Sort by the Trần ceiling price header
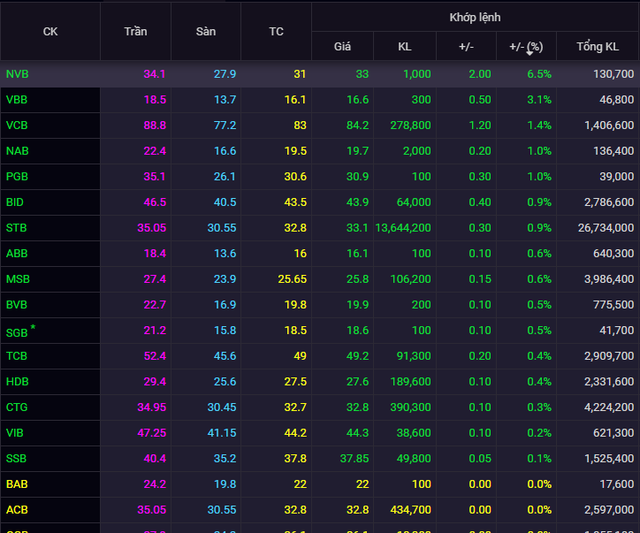The width and height of the screenshot is (640, 533). [x=135, y=31]
